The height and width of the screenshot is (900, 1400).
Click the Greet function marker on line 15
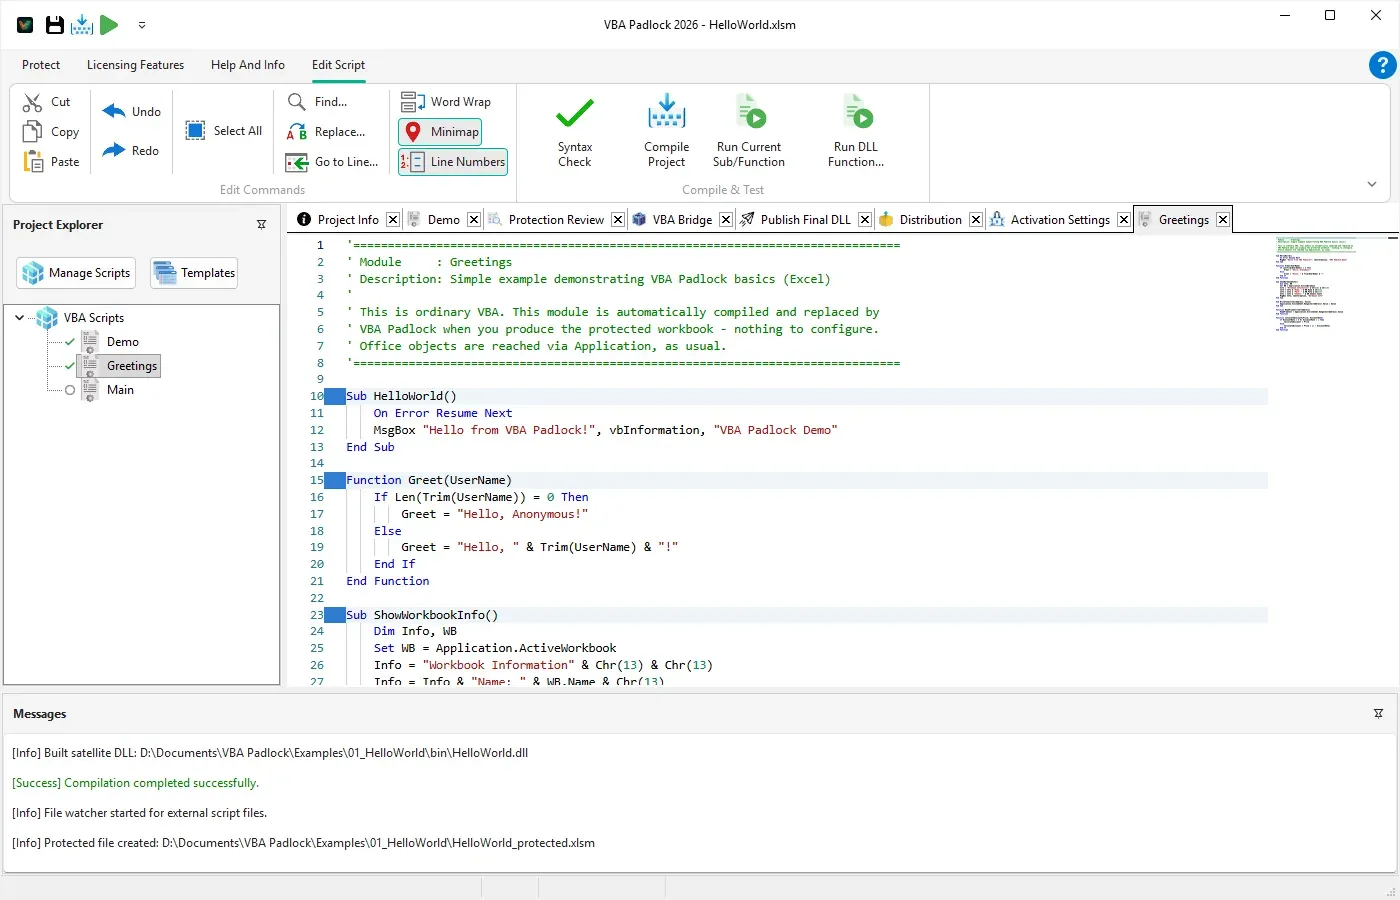tap(334, 480)
